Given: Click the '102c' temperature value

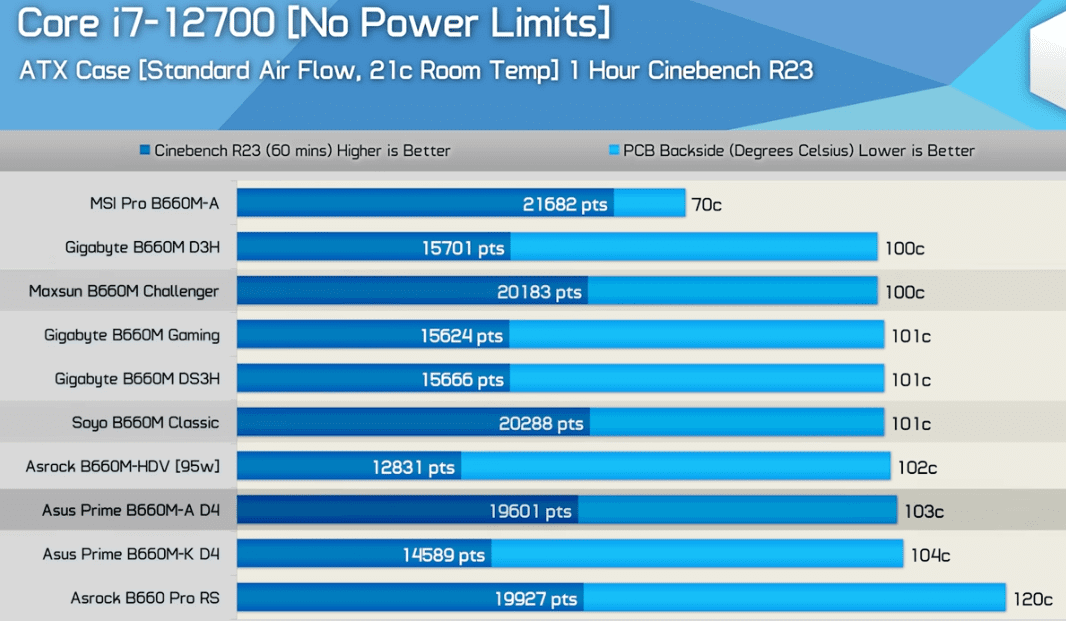Looking at the screenshot, I should click(x=917, y=467).
